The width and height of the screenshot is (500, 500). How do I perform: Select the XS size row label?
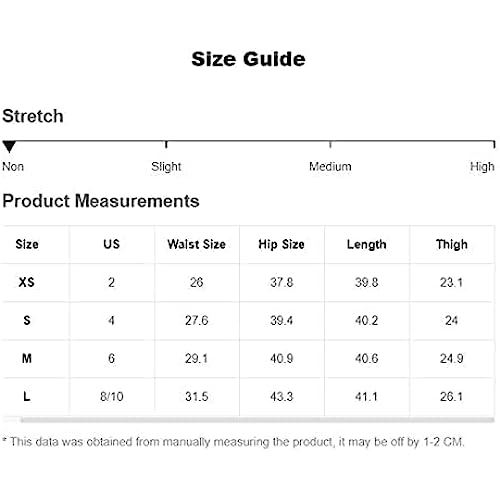pyautogui.click(x=27, y=282)
